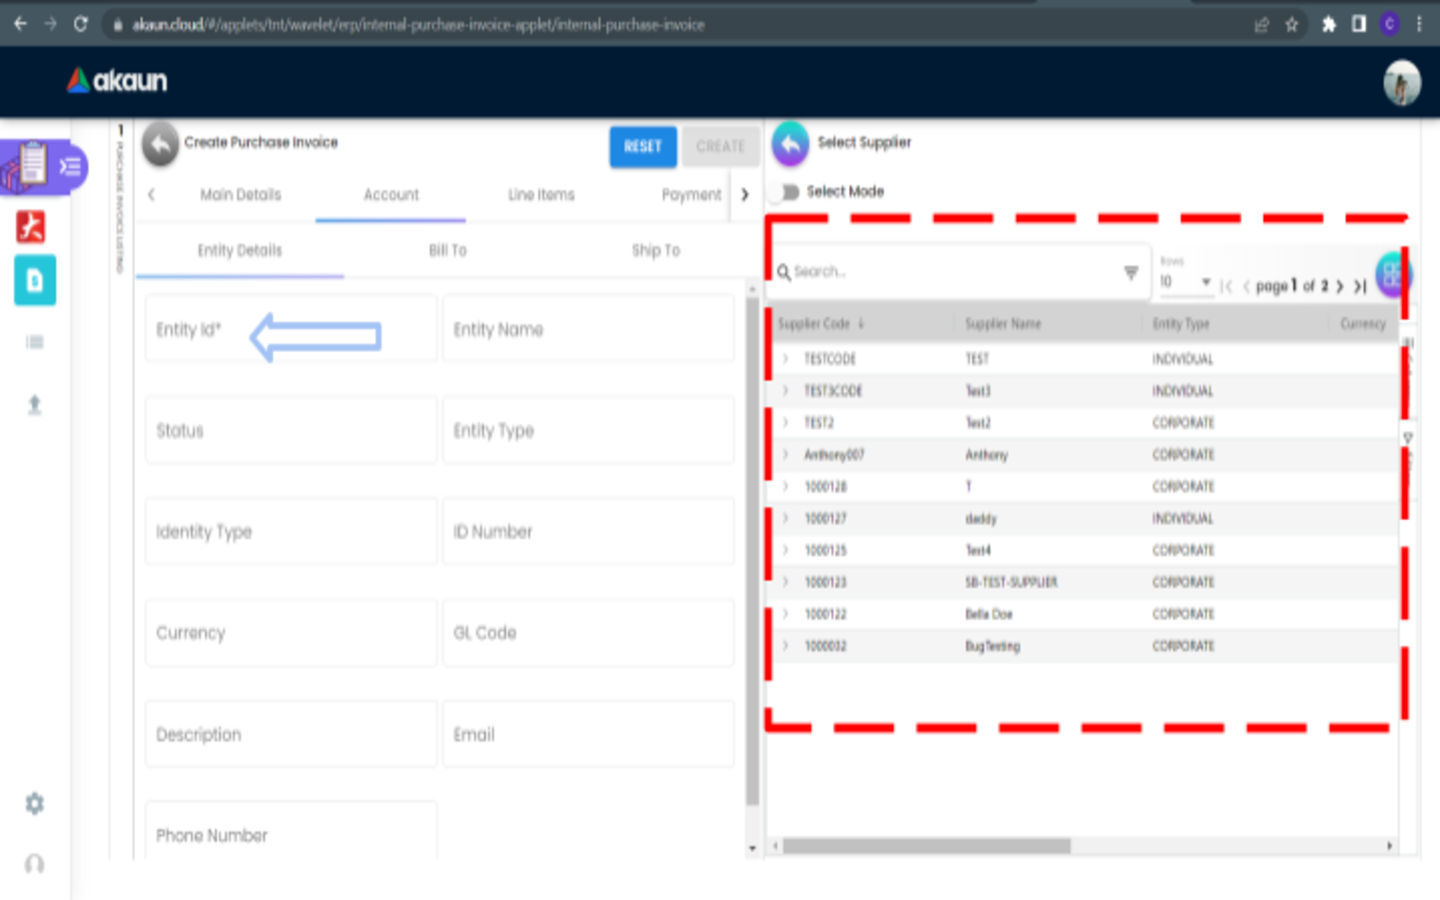1440x900 pixels.
Task: Click the back arrow beside Select Supplier
Action: (790, 144)
